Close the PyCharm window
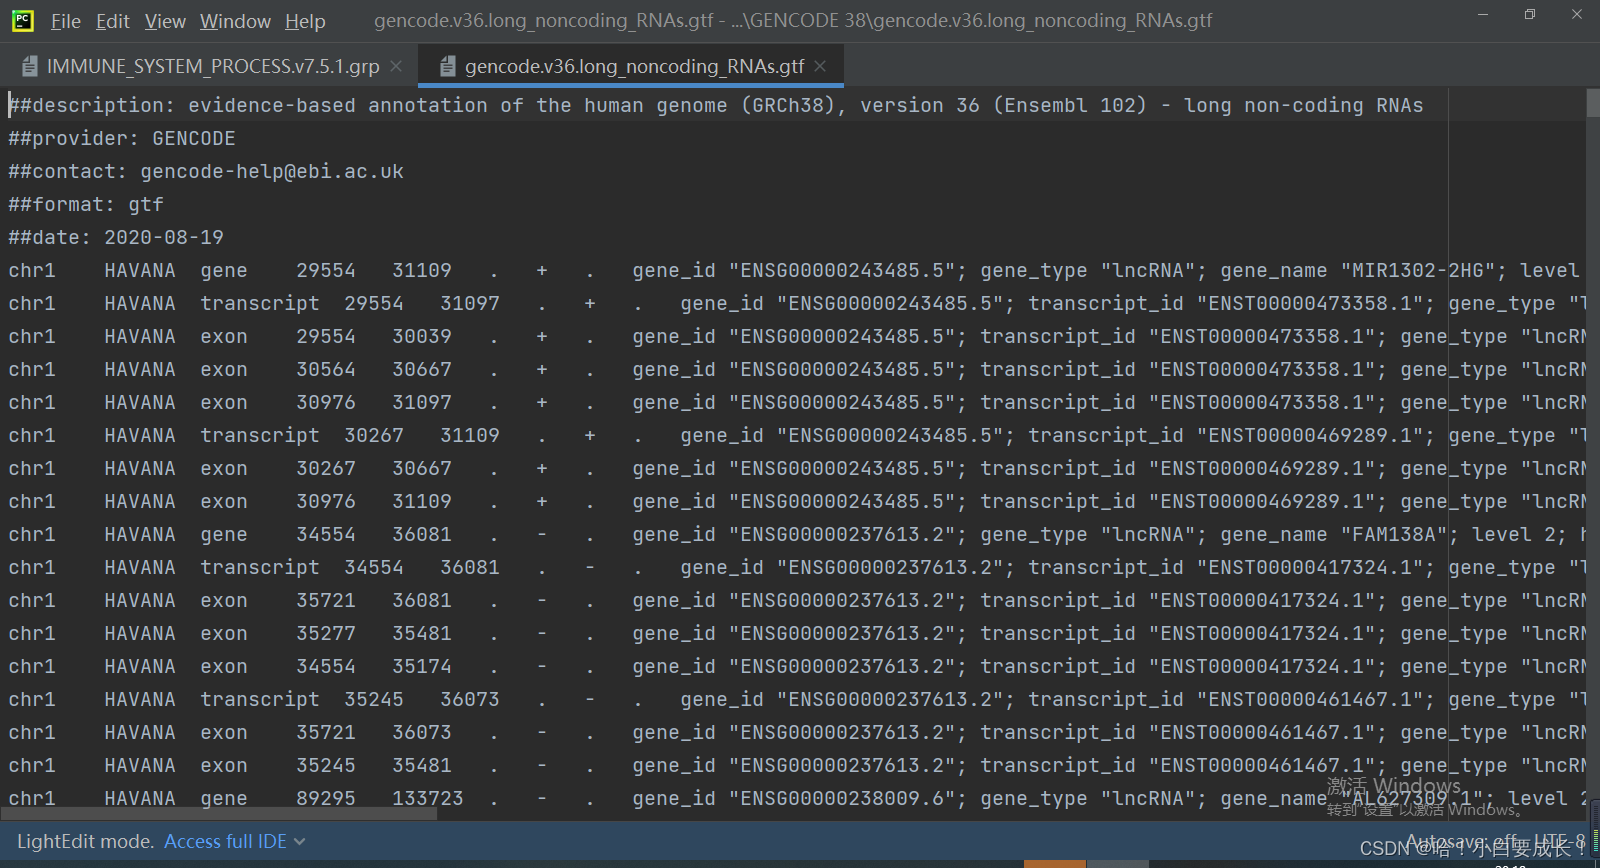The image size is (1600, 868). (x=1577, y=15)
